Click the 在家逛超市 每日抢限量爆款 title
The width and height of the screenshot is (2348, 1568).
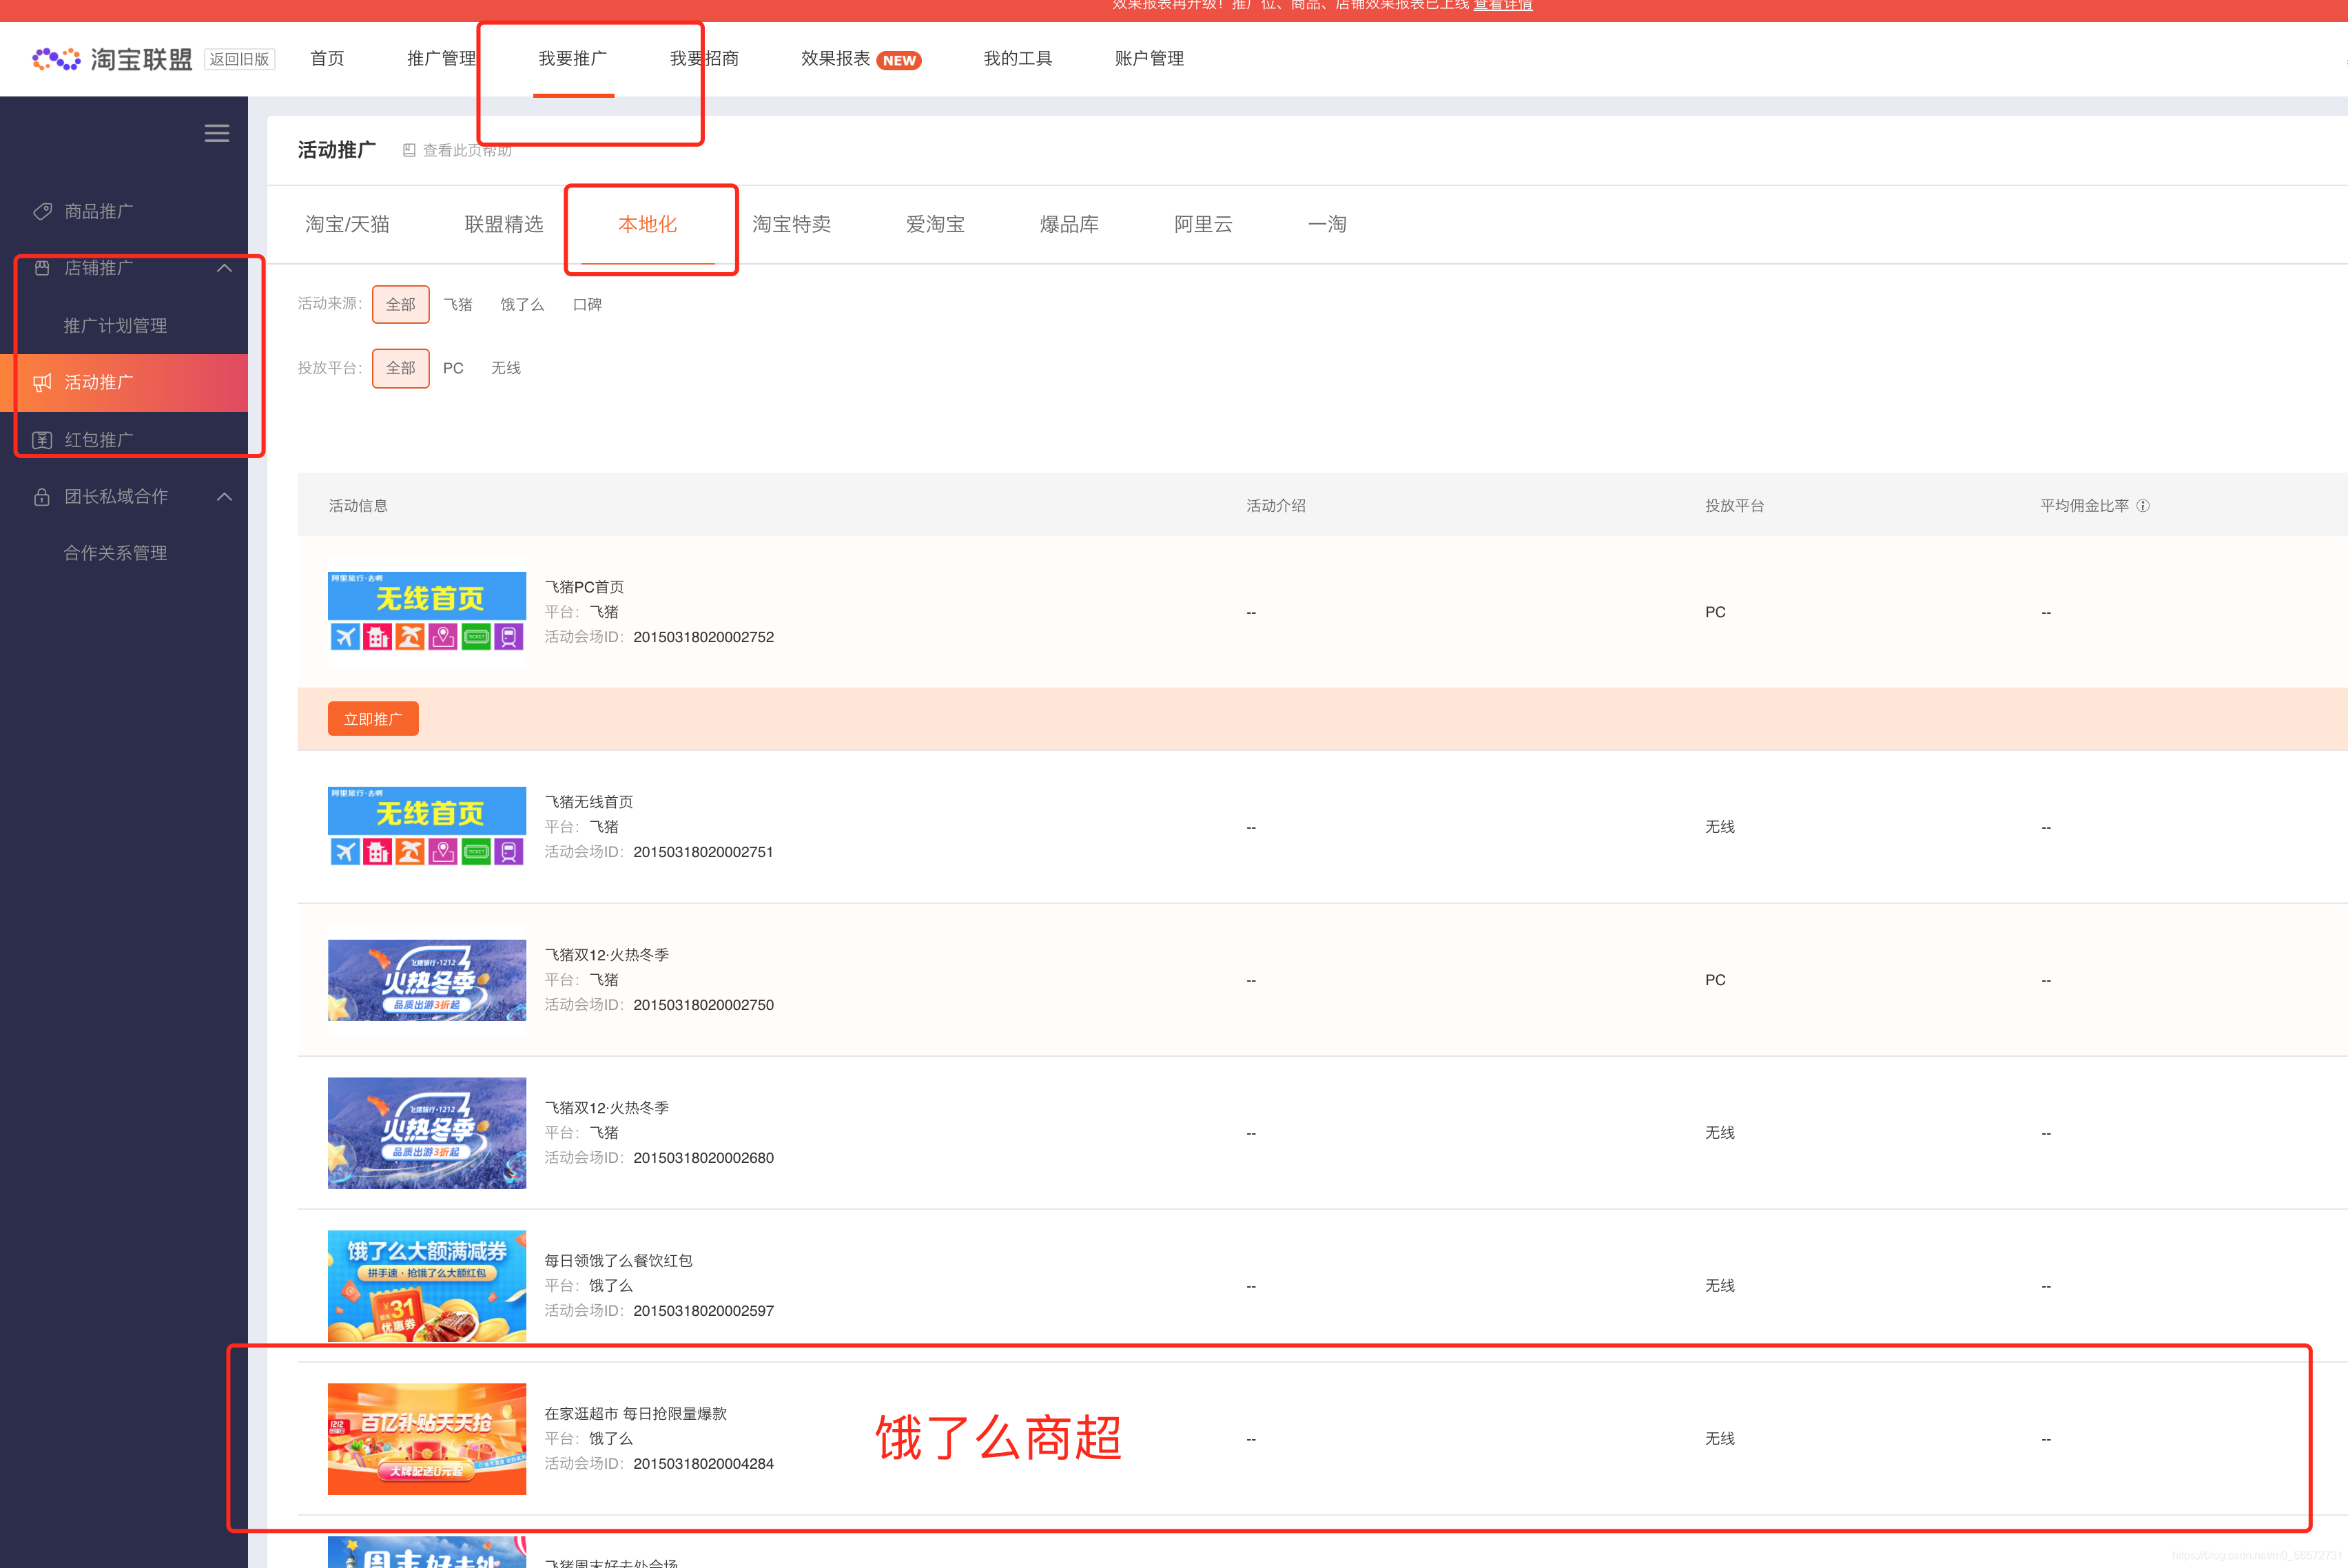click(635, 1414)
